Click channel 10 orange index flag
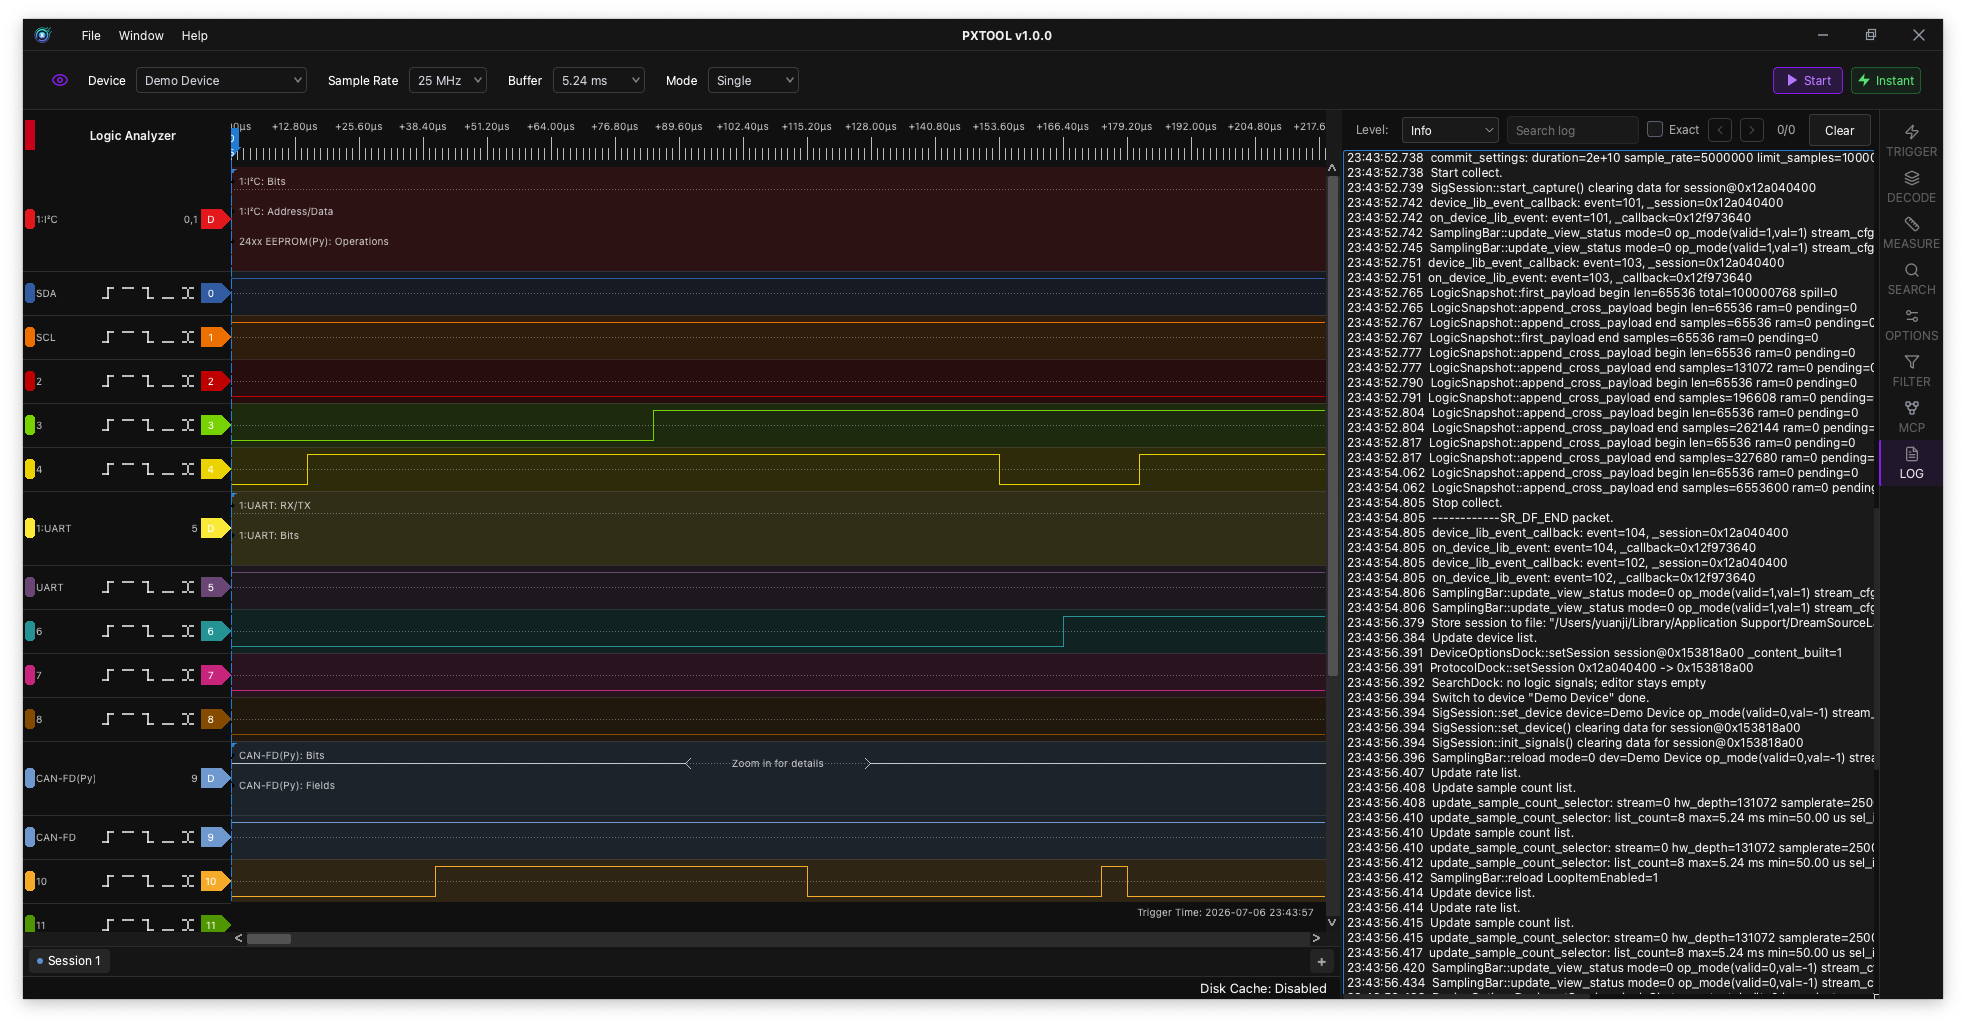1966x1026 pixels. [215, 881]
